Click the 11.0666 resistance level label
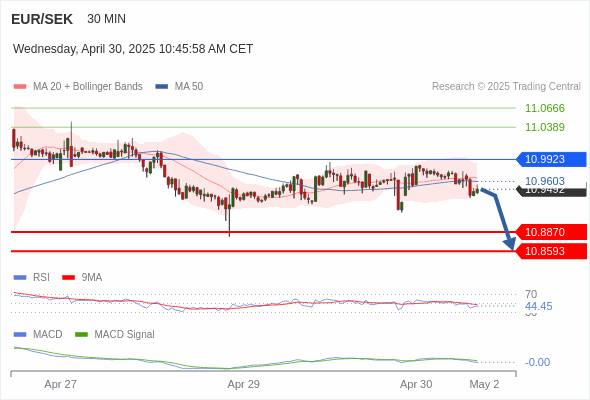The width and height of the screenshot is (590, 400). coord(545,108)
